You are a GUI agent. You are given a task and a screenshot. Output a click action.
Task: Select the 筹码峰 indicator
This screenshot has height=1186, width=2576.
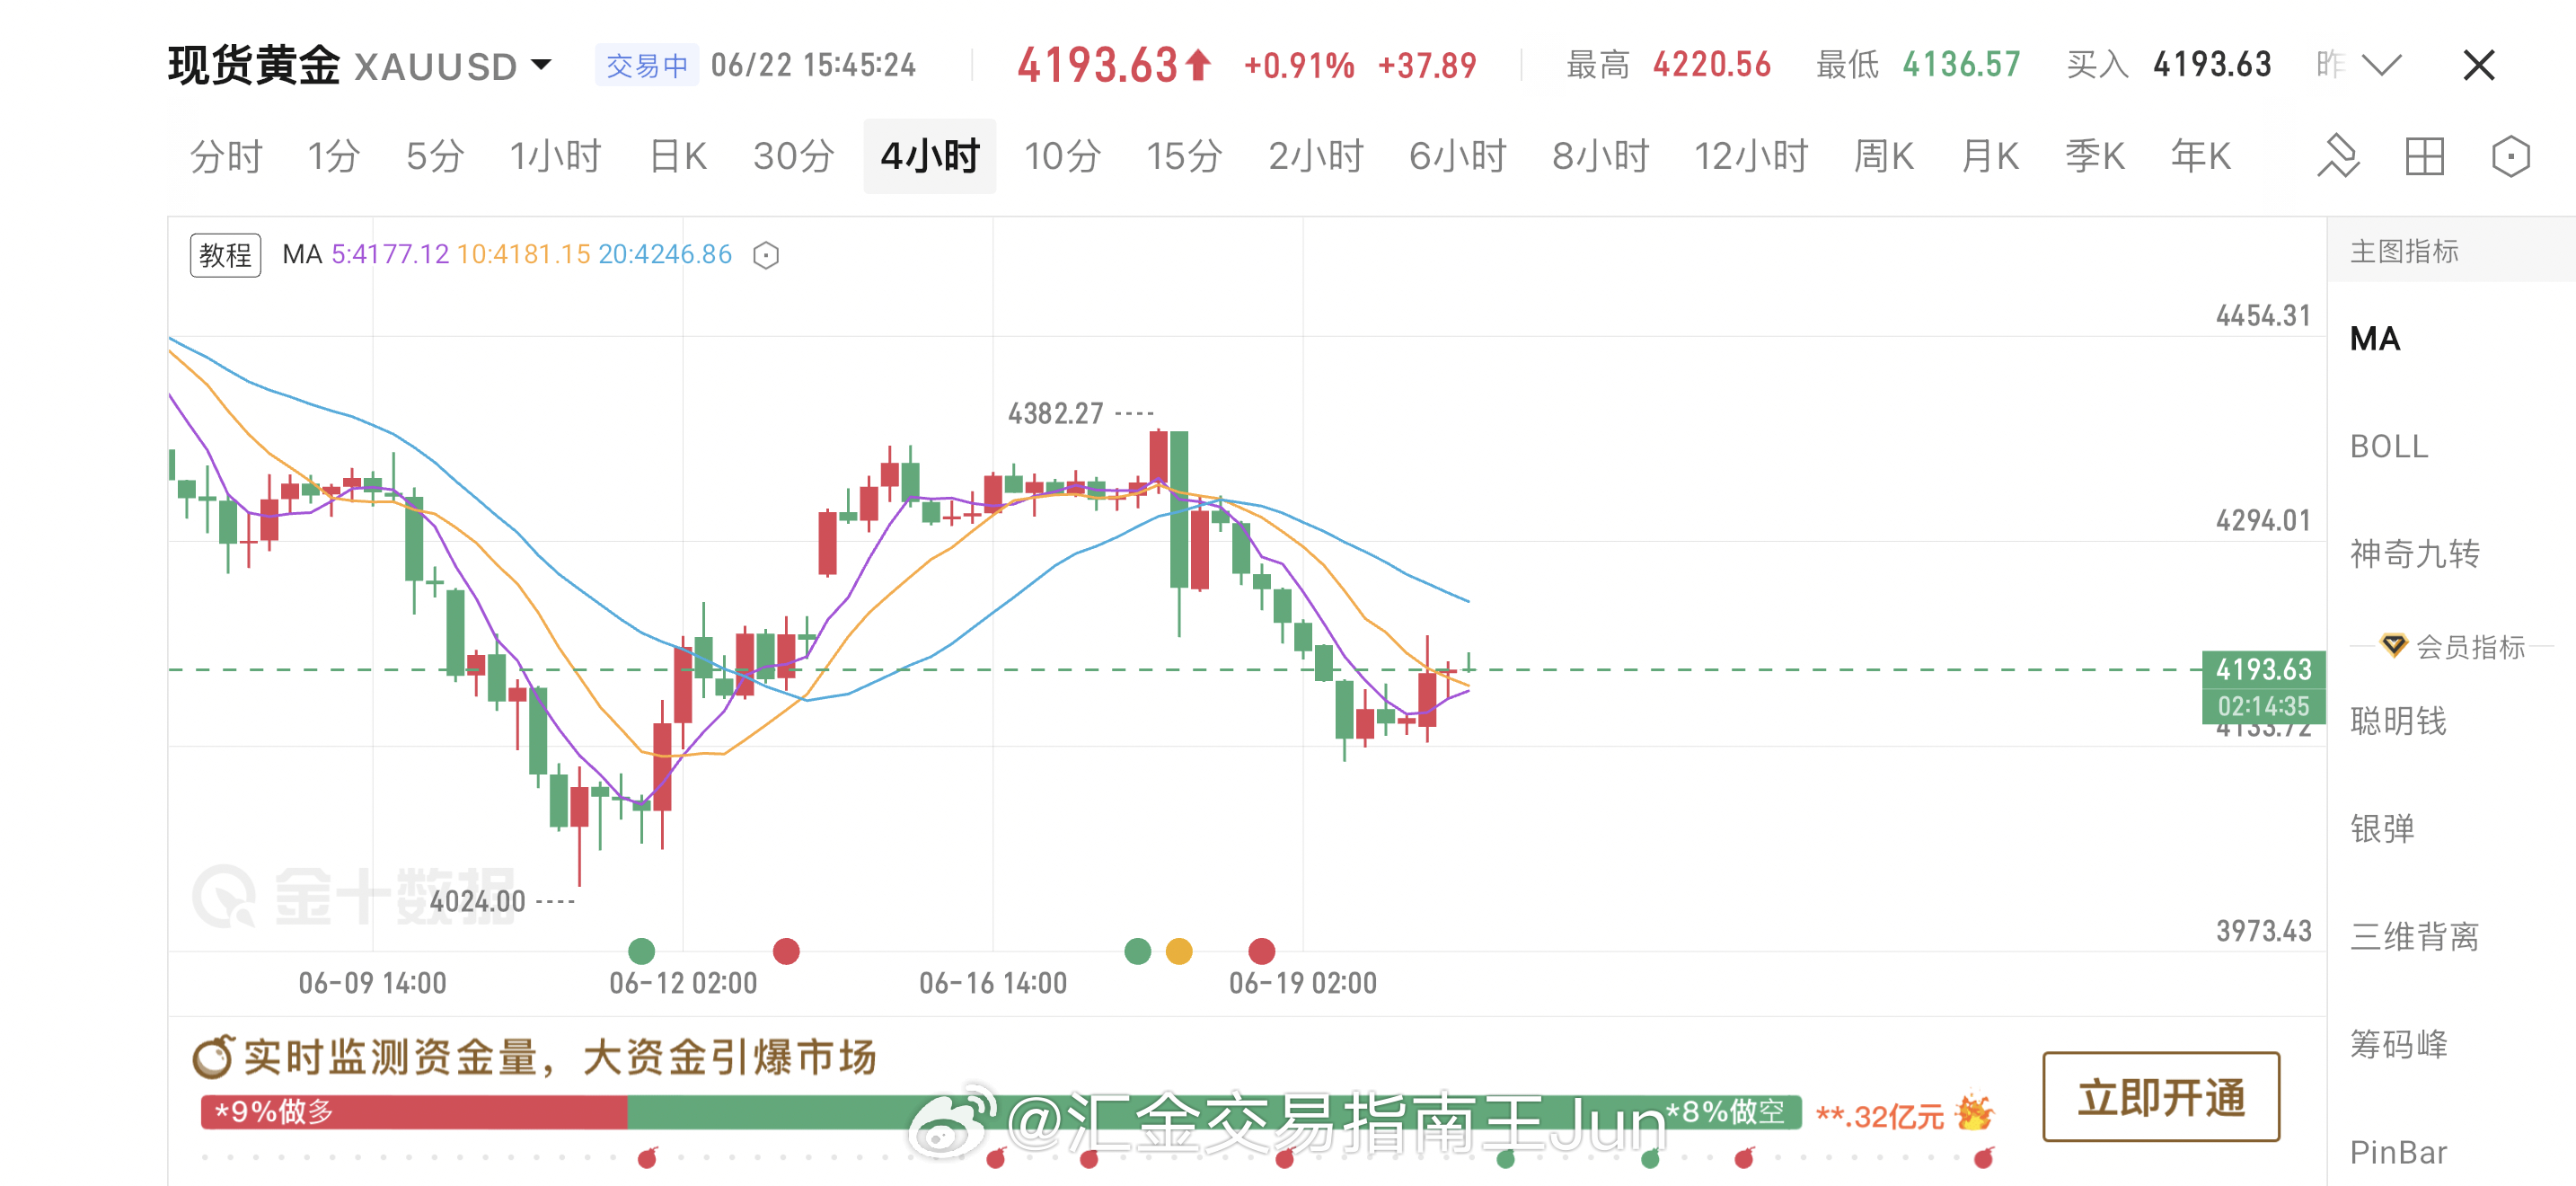(x=2398, y=1044)
